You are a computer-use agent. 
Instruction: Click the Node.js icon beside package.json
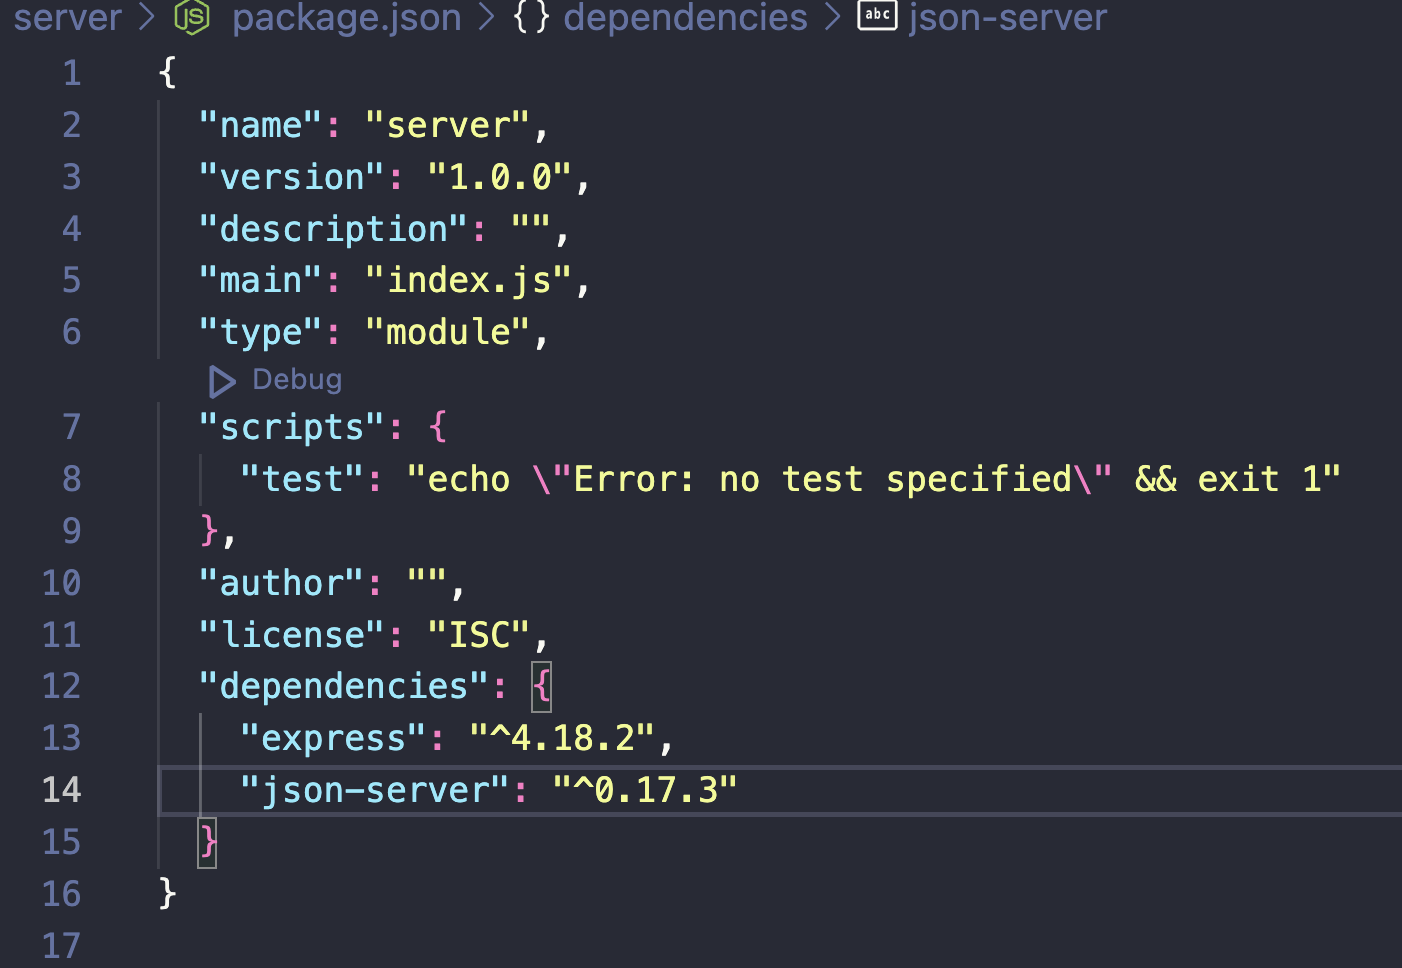pyautogui.click(x=192, y=17)
